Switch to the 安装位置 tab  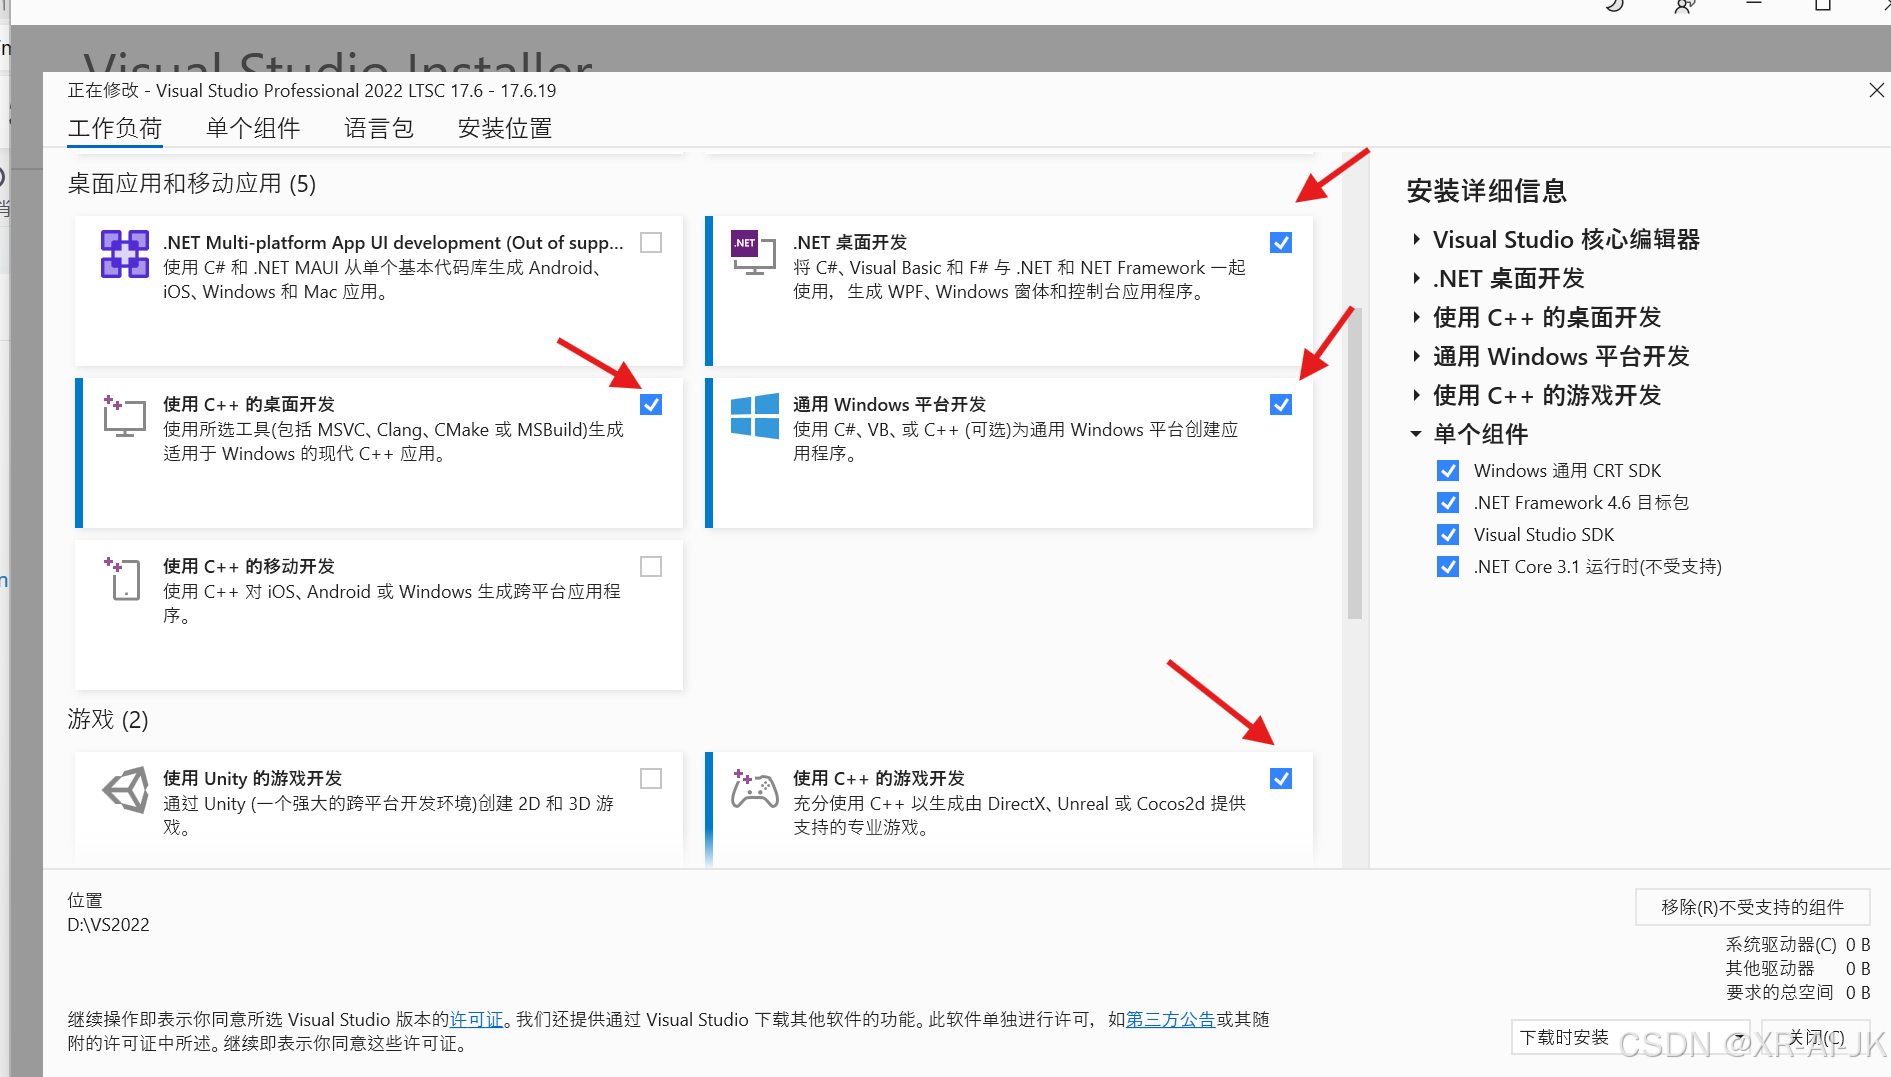tap(505, 129)
